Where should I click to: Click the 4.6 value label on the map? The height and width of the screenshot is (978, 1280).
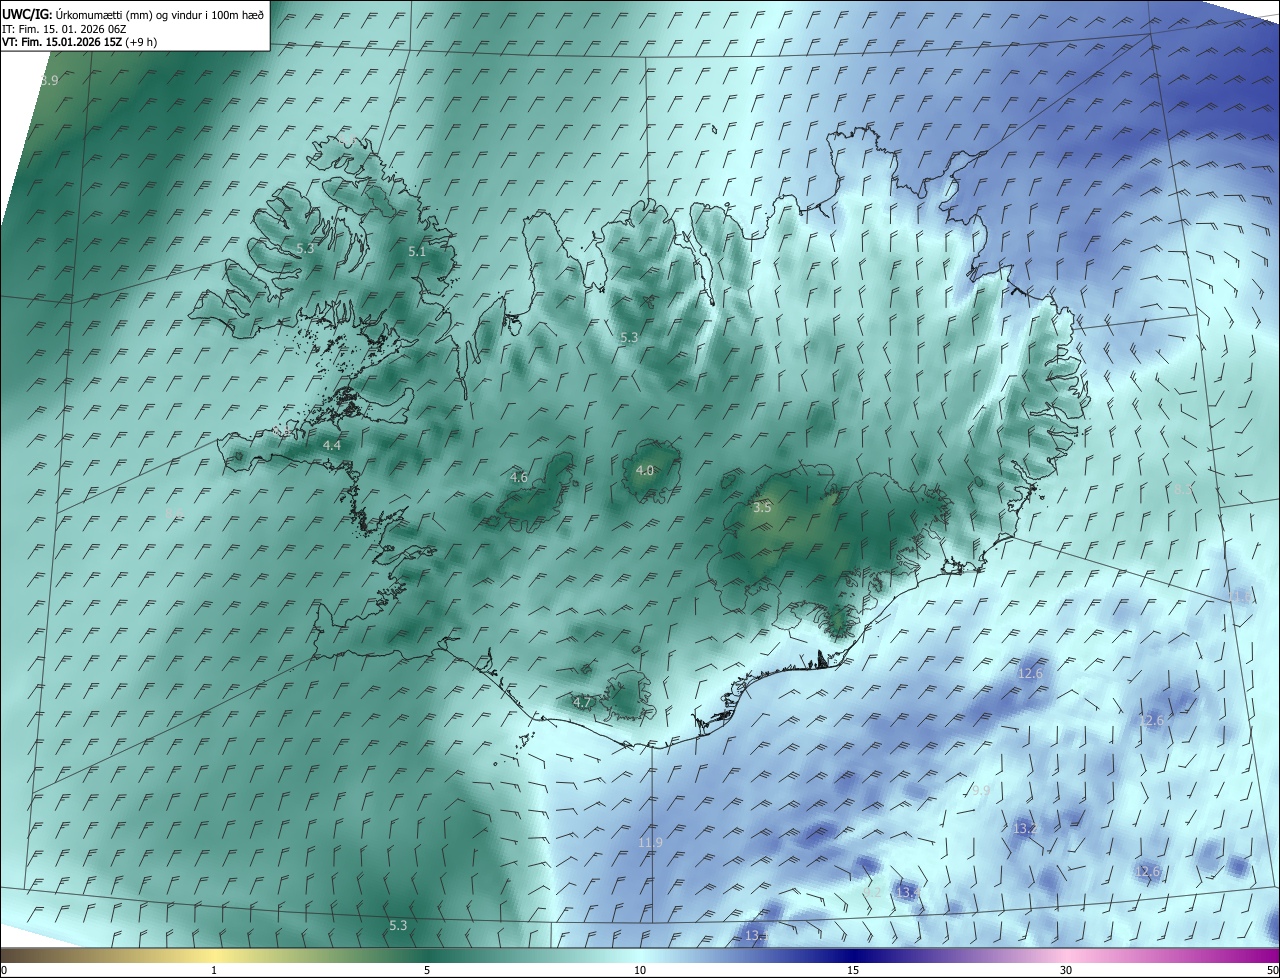[x=518, y=478]
